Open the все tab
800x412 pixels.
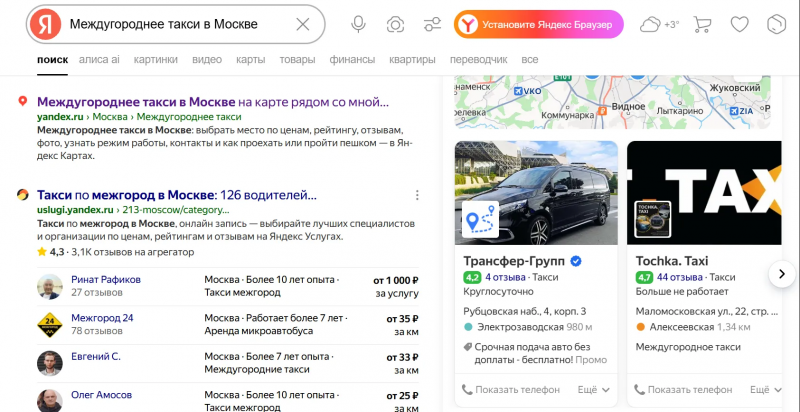pyautogui.click(x=530, y=60)
